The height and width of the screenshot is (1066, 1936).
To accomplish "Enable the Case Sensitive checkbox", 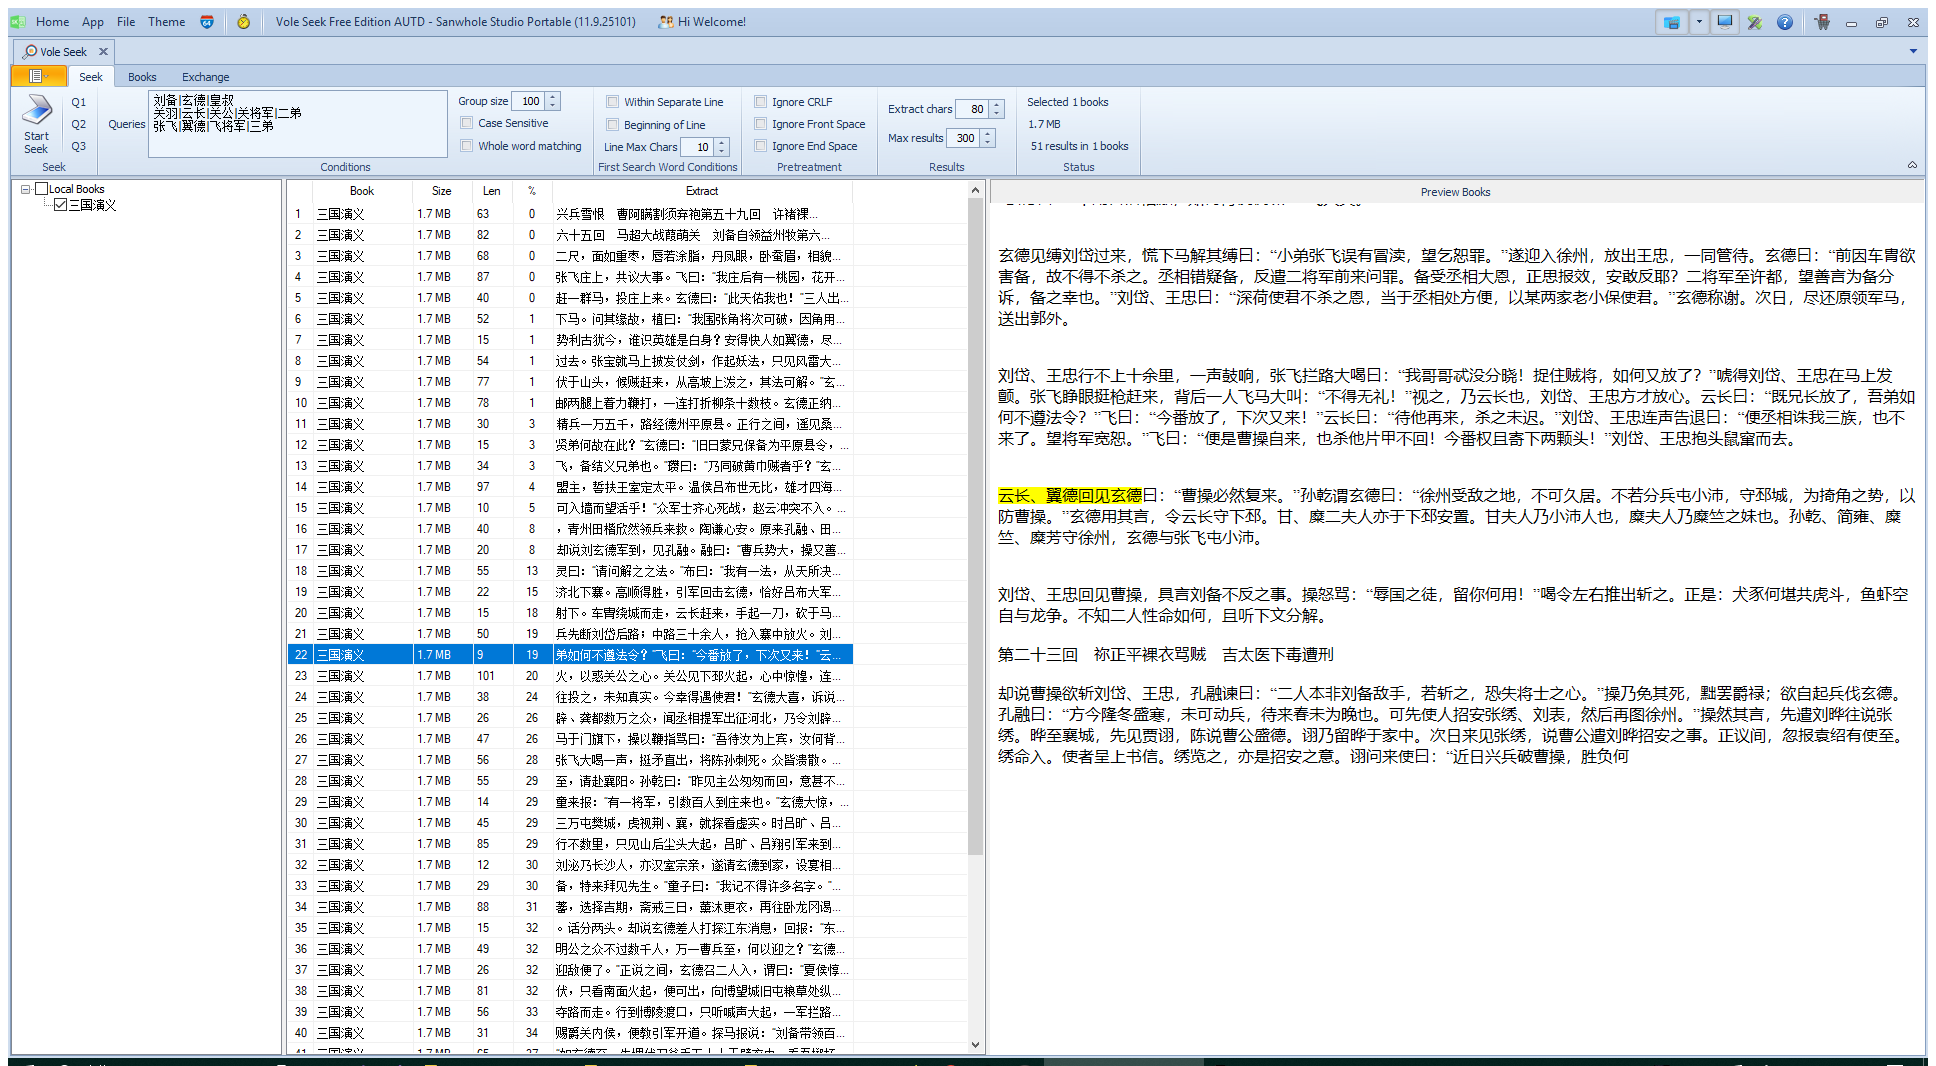I will 467,123.
